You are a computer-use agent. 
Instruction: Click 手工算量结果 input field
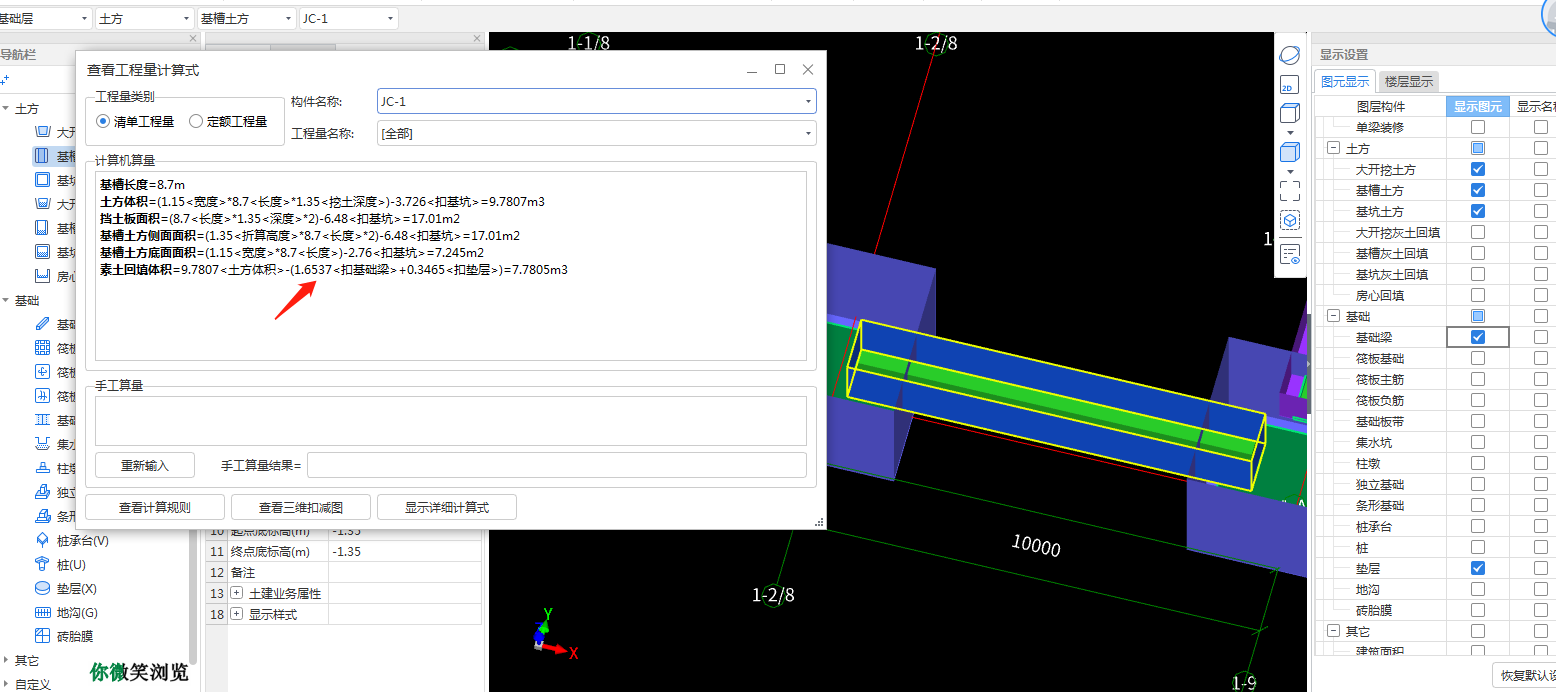pyautogui.click(x=556, y=465)
